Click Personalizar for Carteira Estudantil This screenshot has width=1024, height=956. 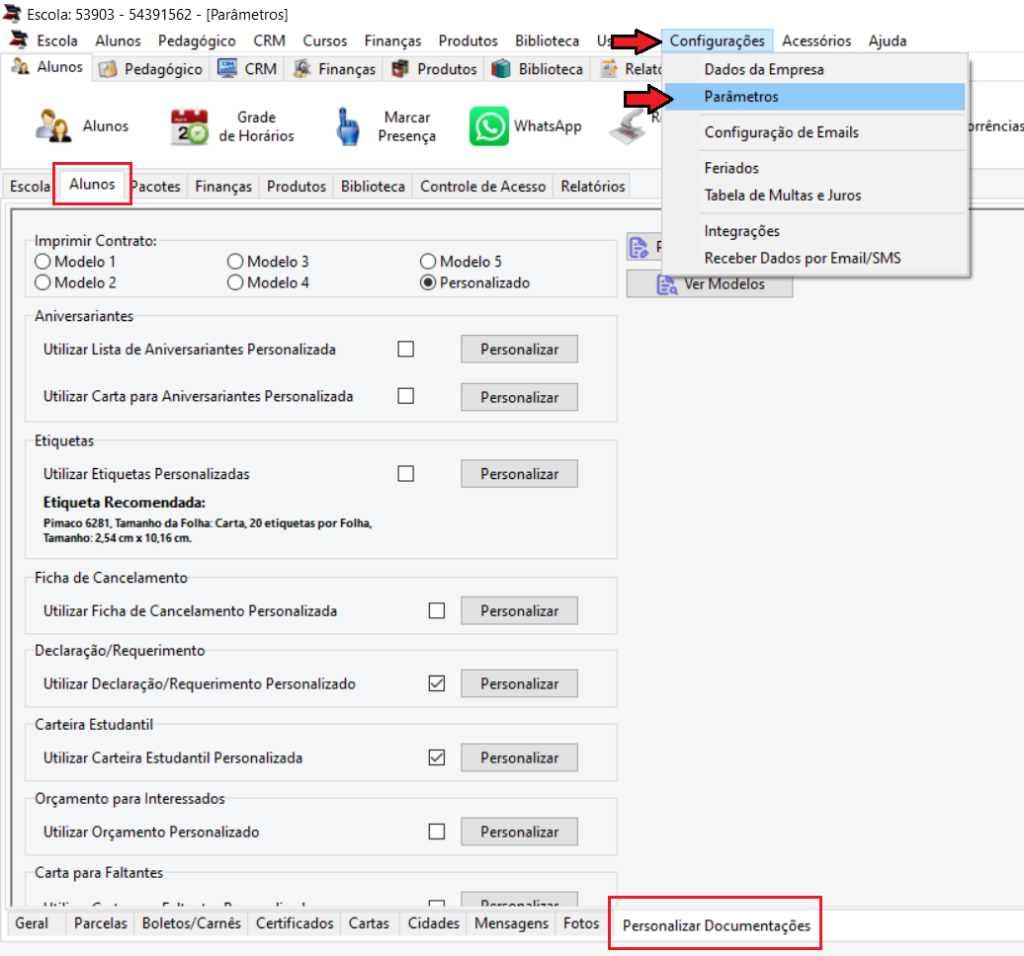519,757
